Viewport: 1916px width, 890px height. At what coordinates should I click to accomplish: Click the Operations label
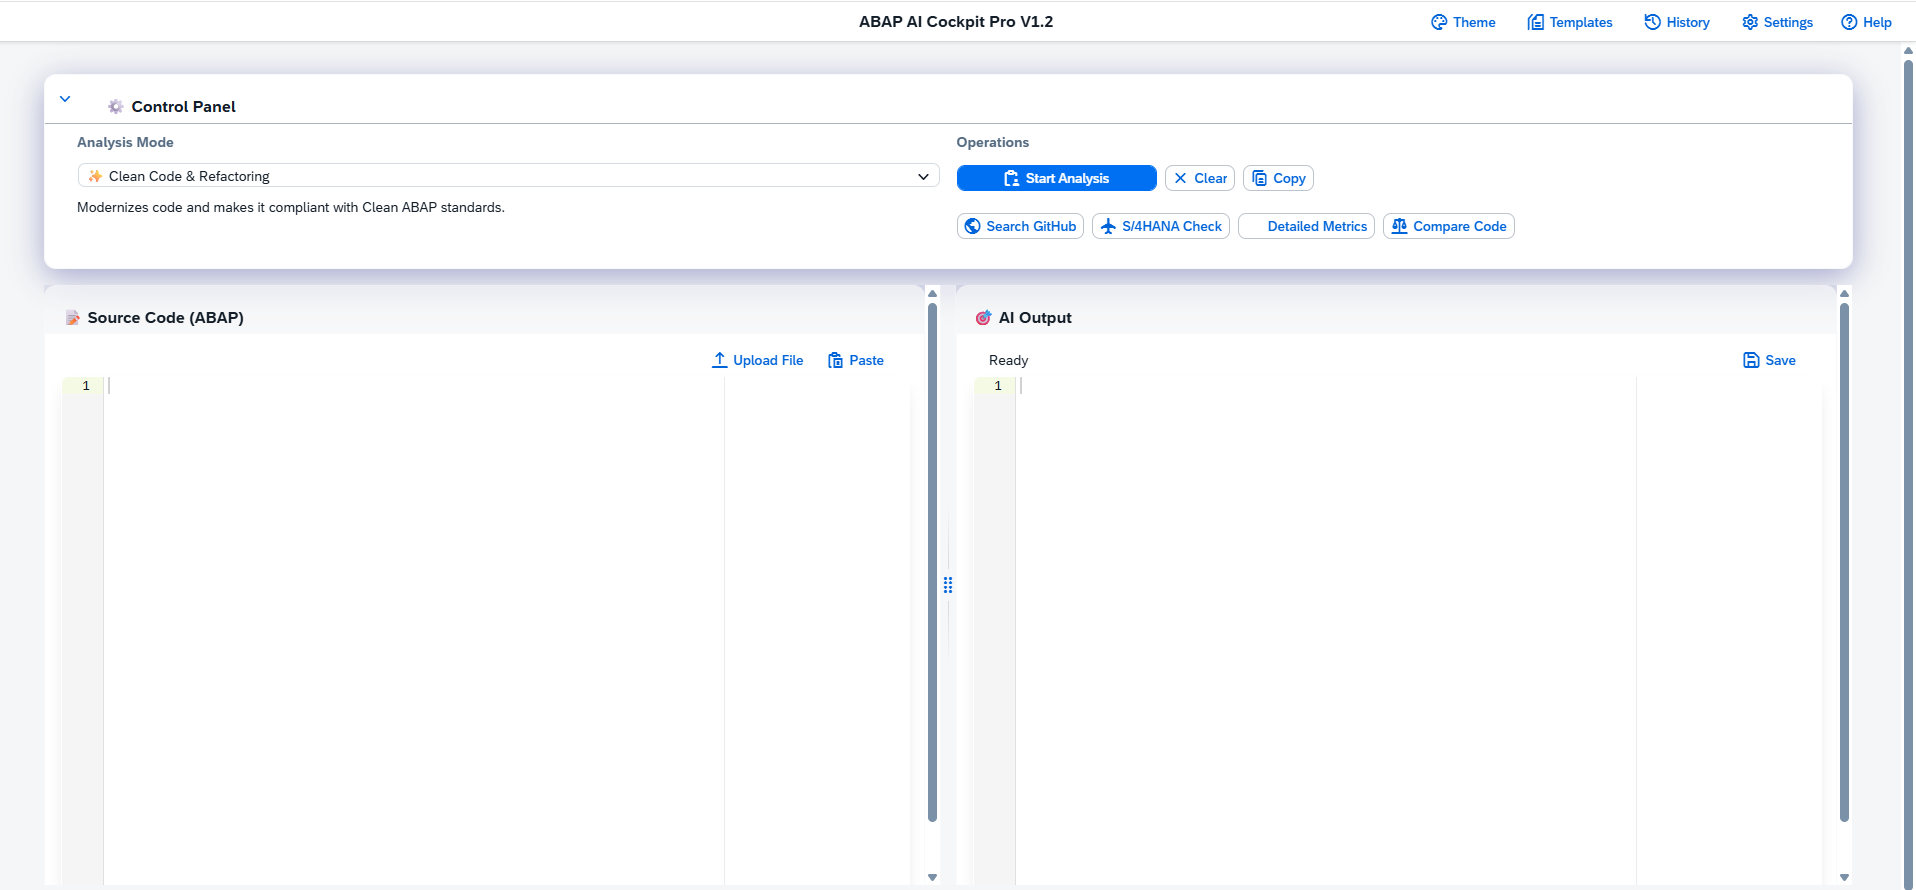[x=993, y=143]
